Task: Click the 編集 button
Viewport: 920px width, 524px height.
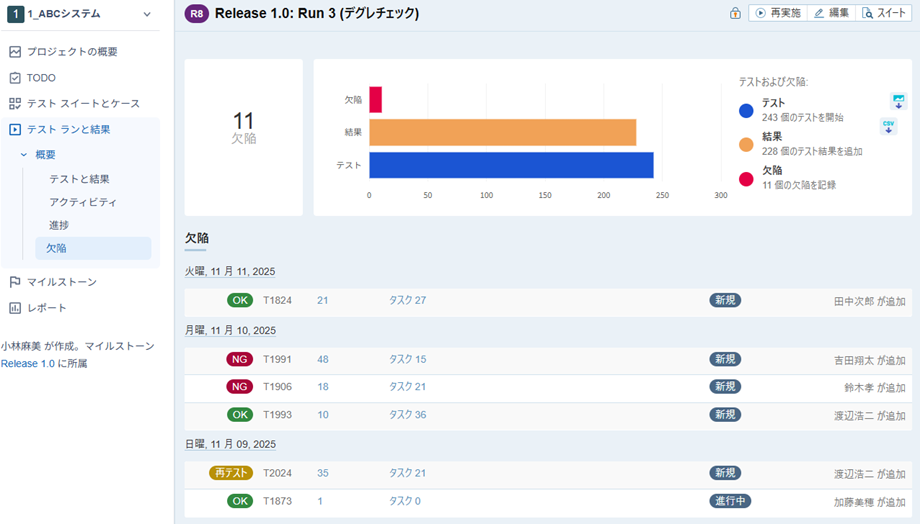Action: 832,13
